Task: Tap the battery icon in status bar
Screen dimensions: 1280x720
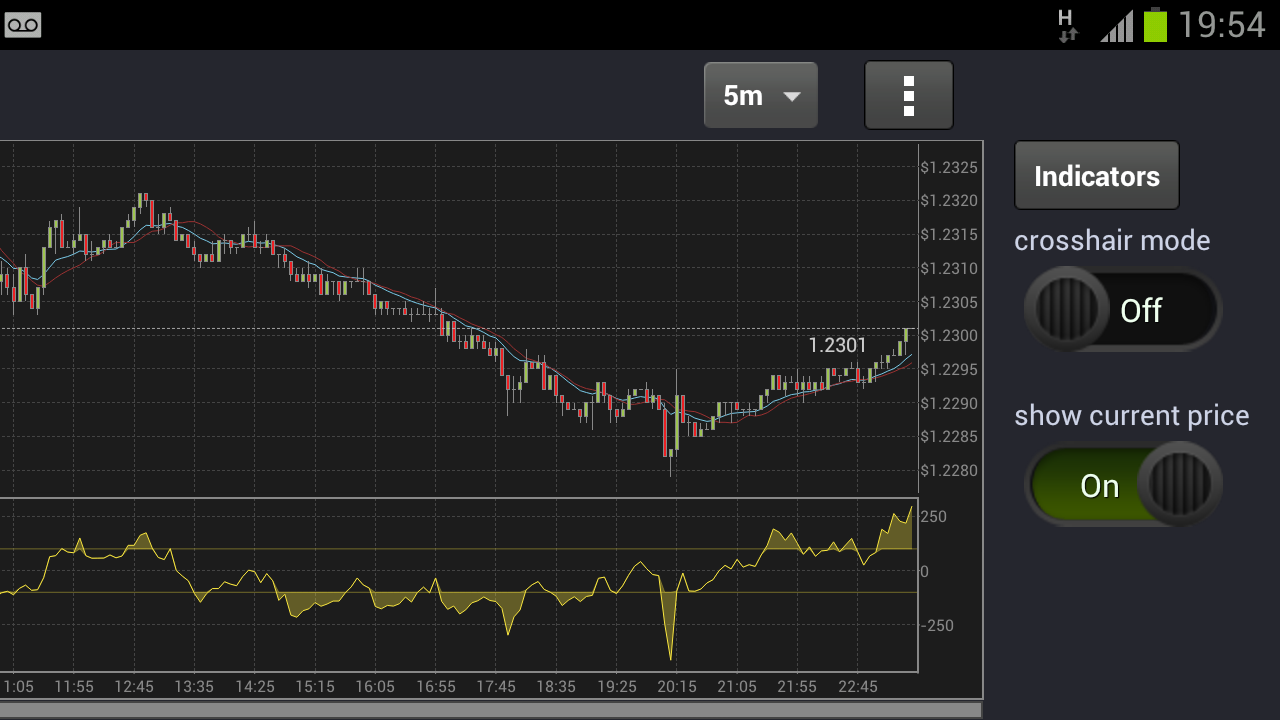Action: 1155,25
